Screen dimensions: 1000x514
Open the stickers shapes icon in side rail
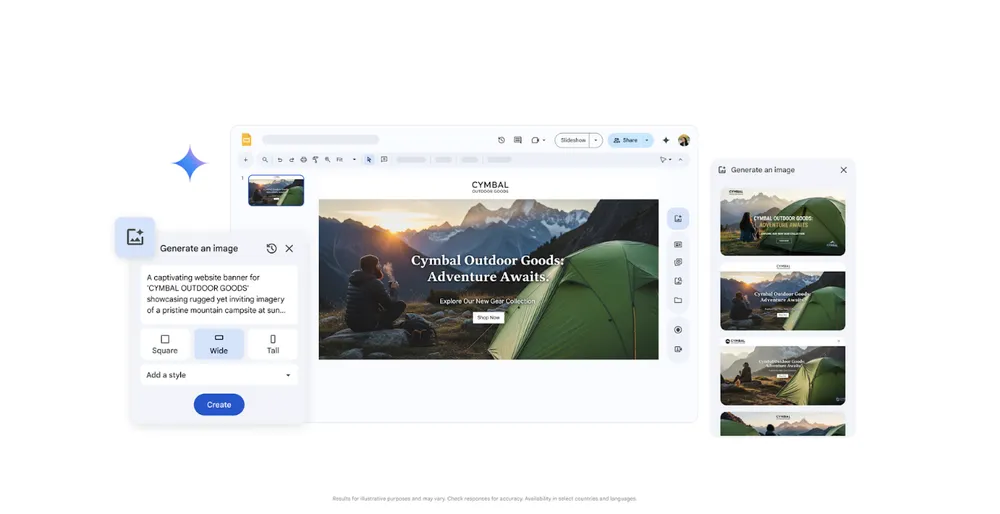coord(678,262)
